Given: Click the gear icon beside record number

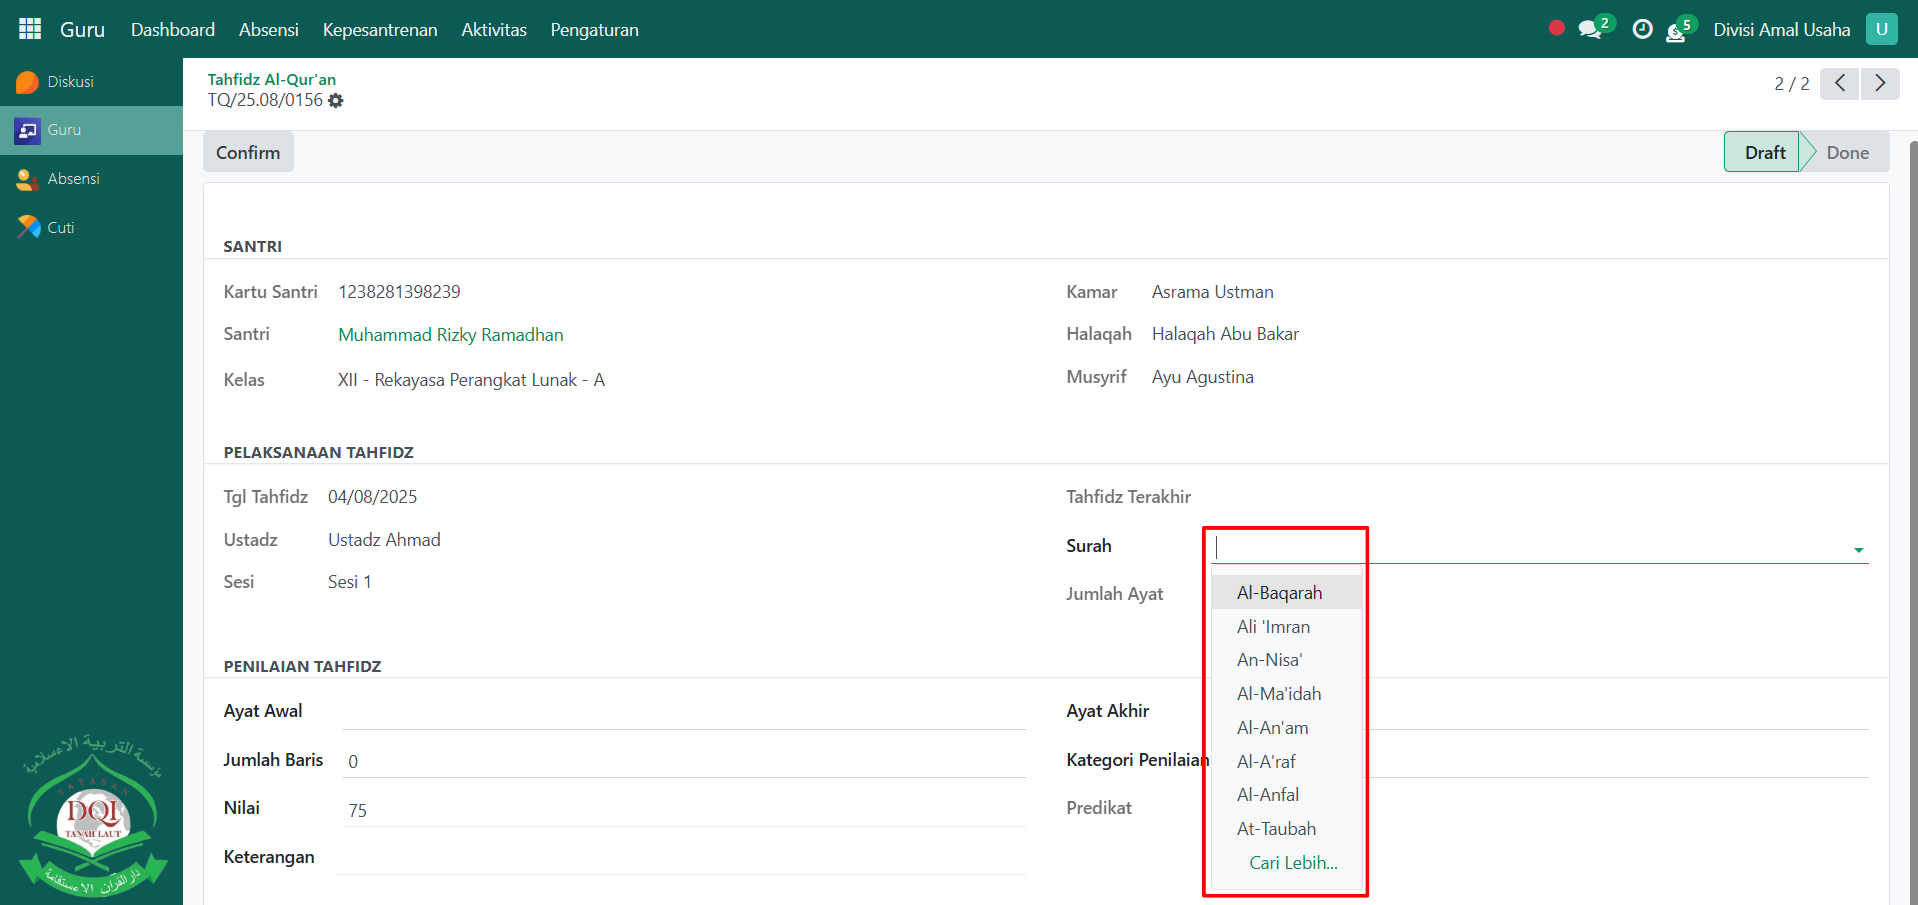Looking at the screenshot, I should tap(336, 101).
